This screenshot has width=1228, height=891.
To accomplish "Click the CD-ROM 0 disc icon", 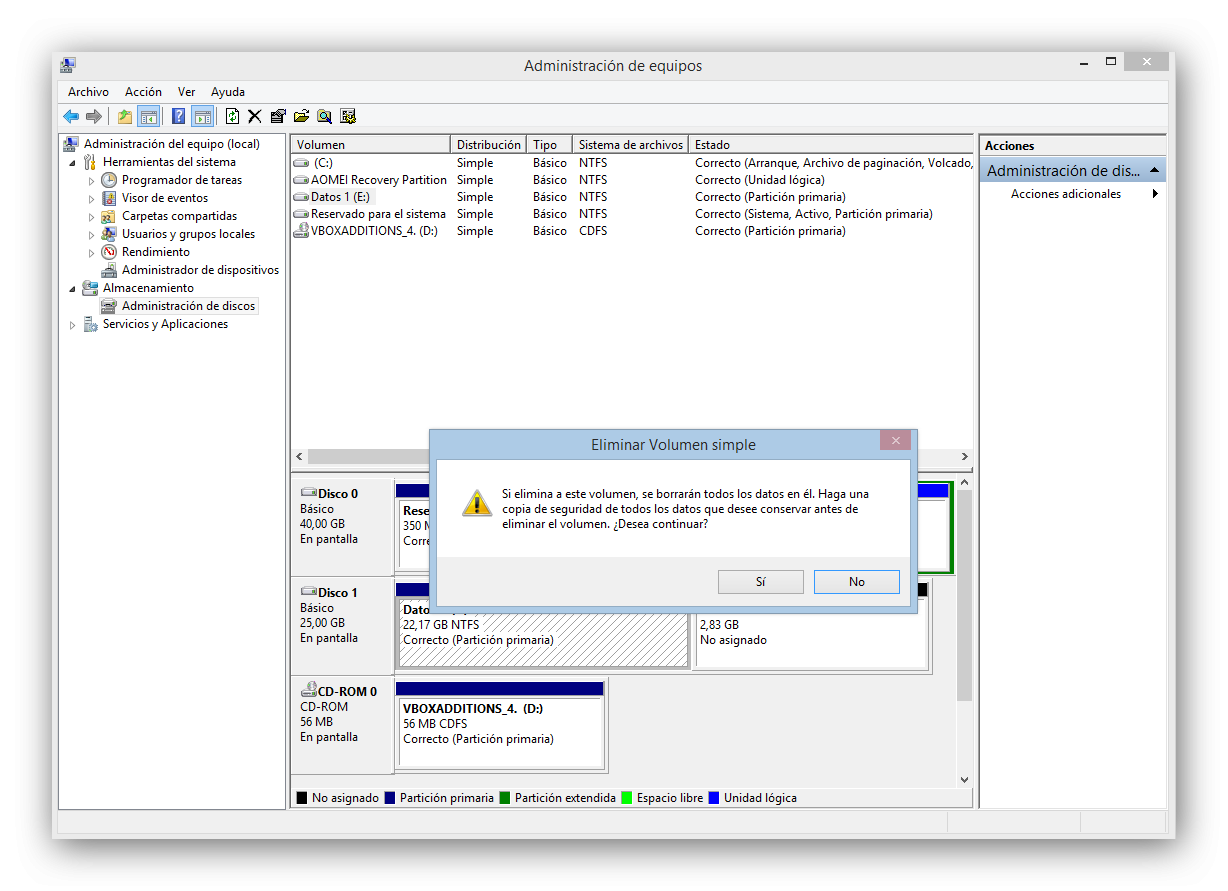I will (x=308, y=690).
